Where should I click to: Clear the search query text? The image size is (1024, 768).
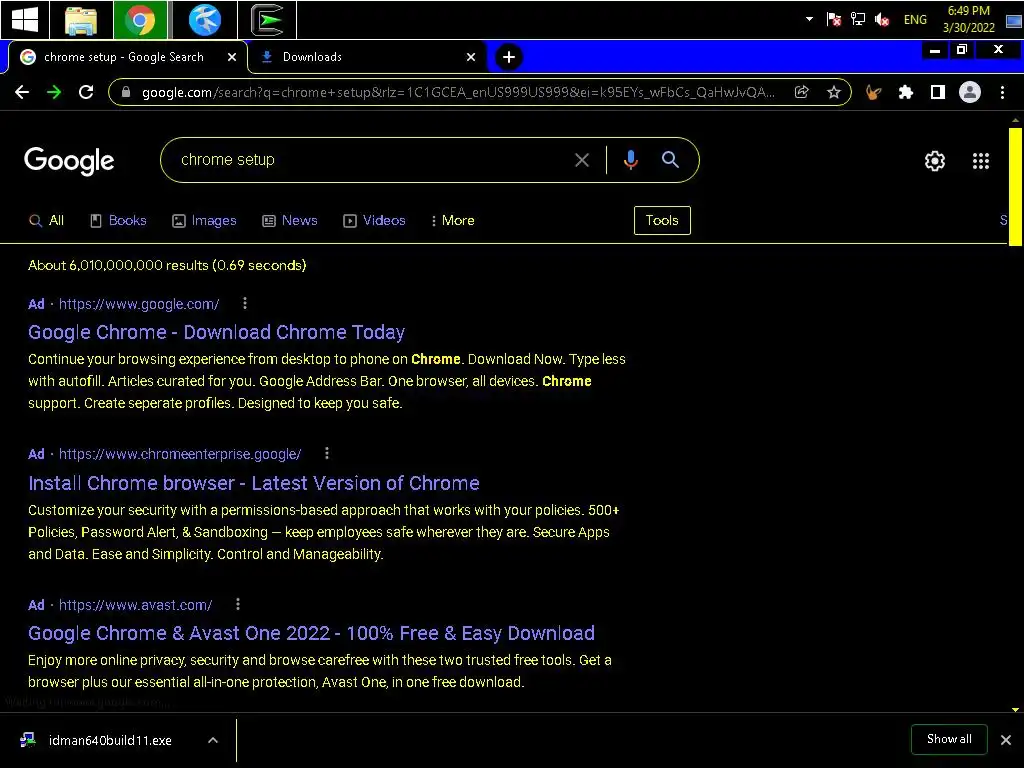coord(582,160)
